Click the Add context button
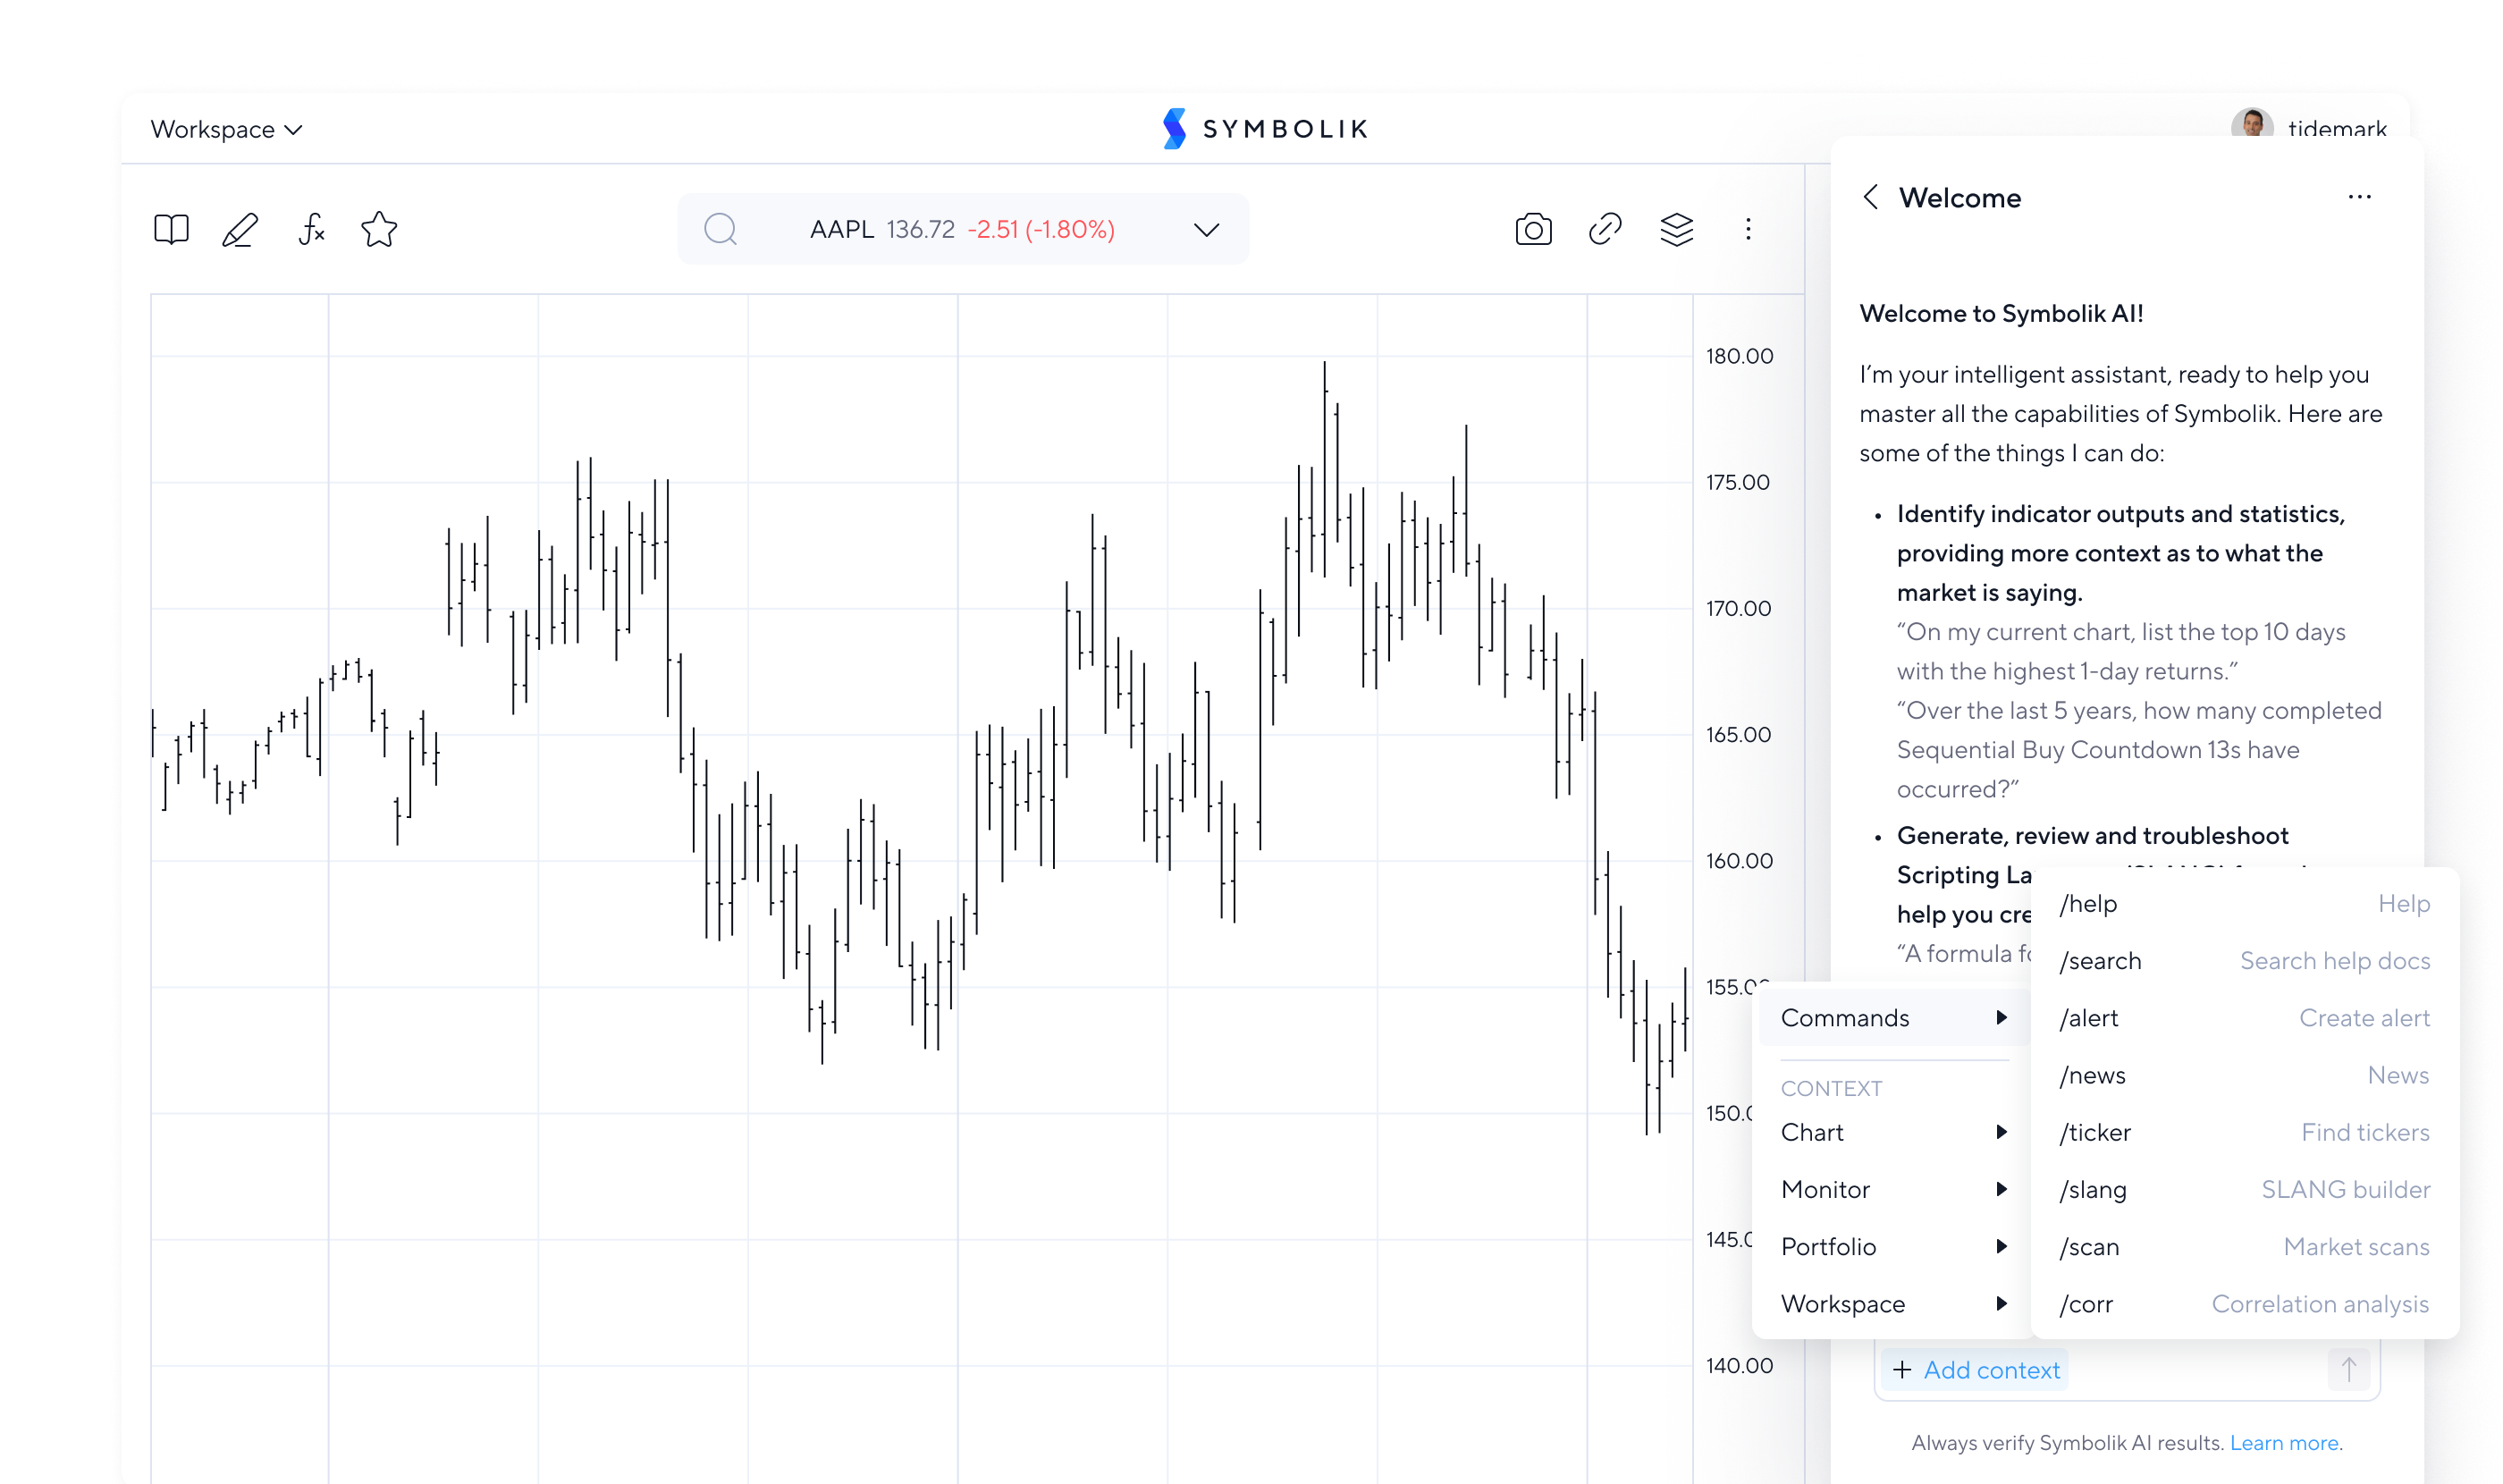 [x=1975, y=1369]
